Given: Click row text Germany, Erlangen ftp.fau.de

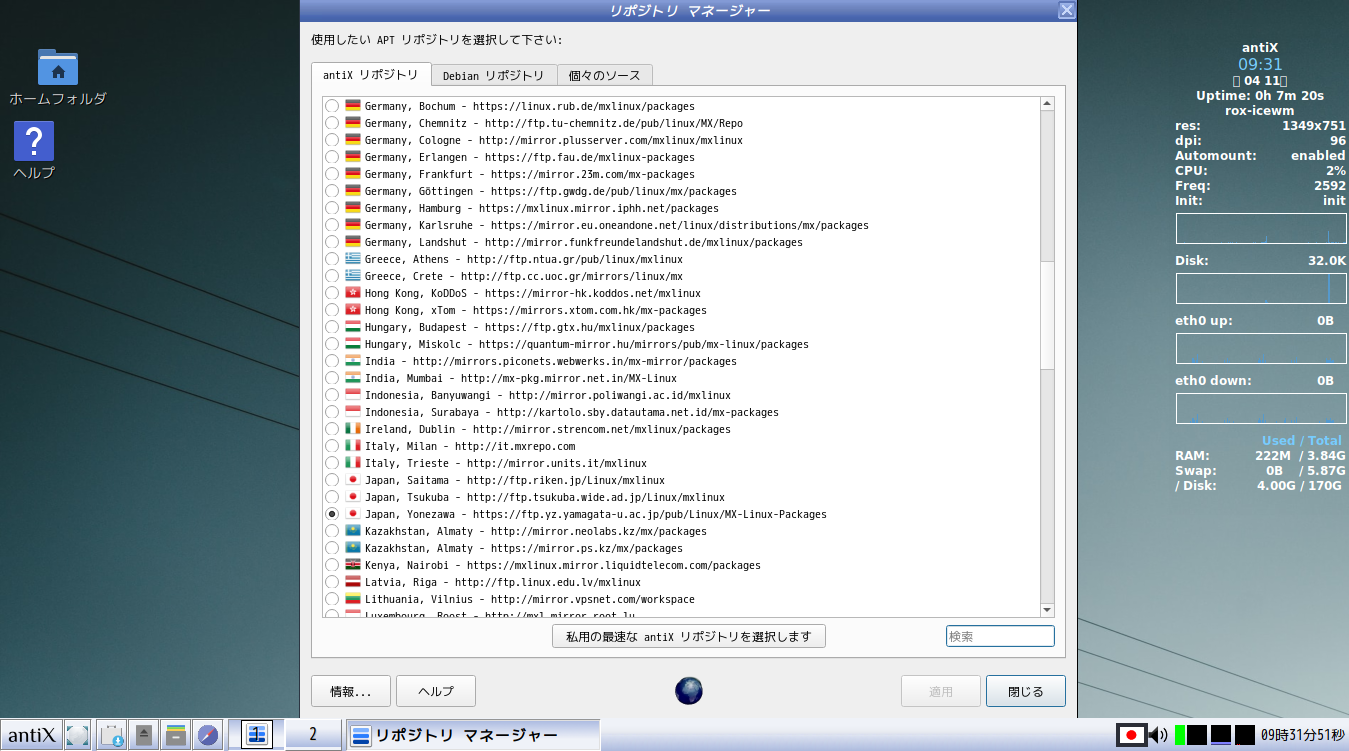Looking at the screenshot, I should pos(530,157).
